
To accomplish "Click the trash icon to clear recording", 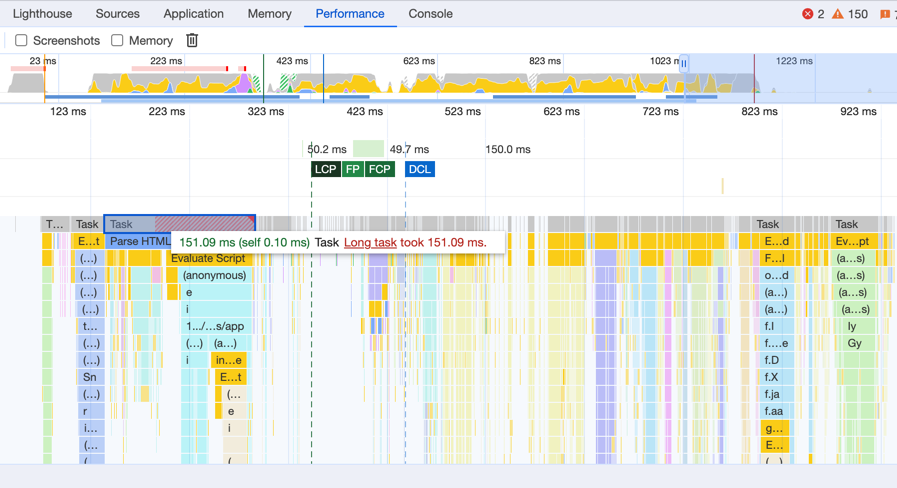I will click(192, 40).
